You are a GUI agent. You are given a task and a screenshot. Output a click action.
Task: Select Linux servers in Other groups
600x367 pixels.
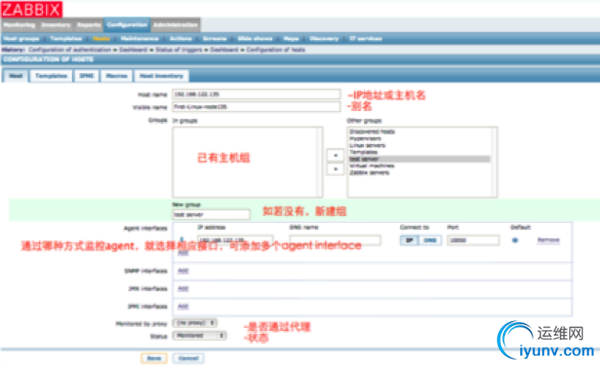pos(367,145)
